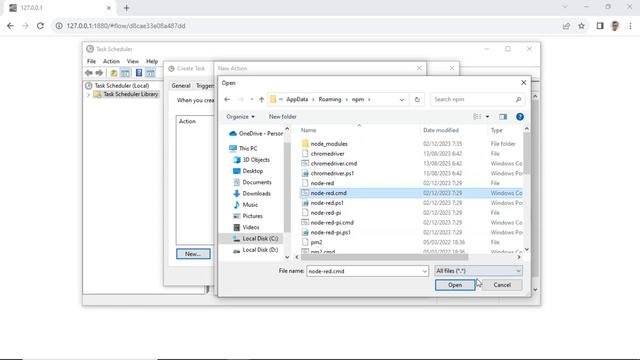Select Task Scheduler (Local) root node

(x=122, y=86)
